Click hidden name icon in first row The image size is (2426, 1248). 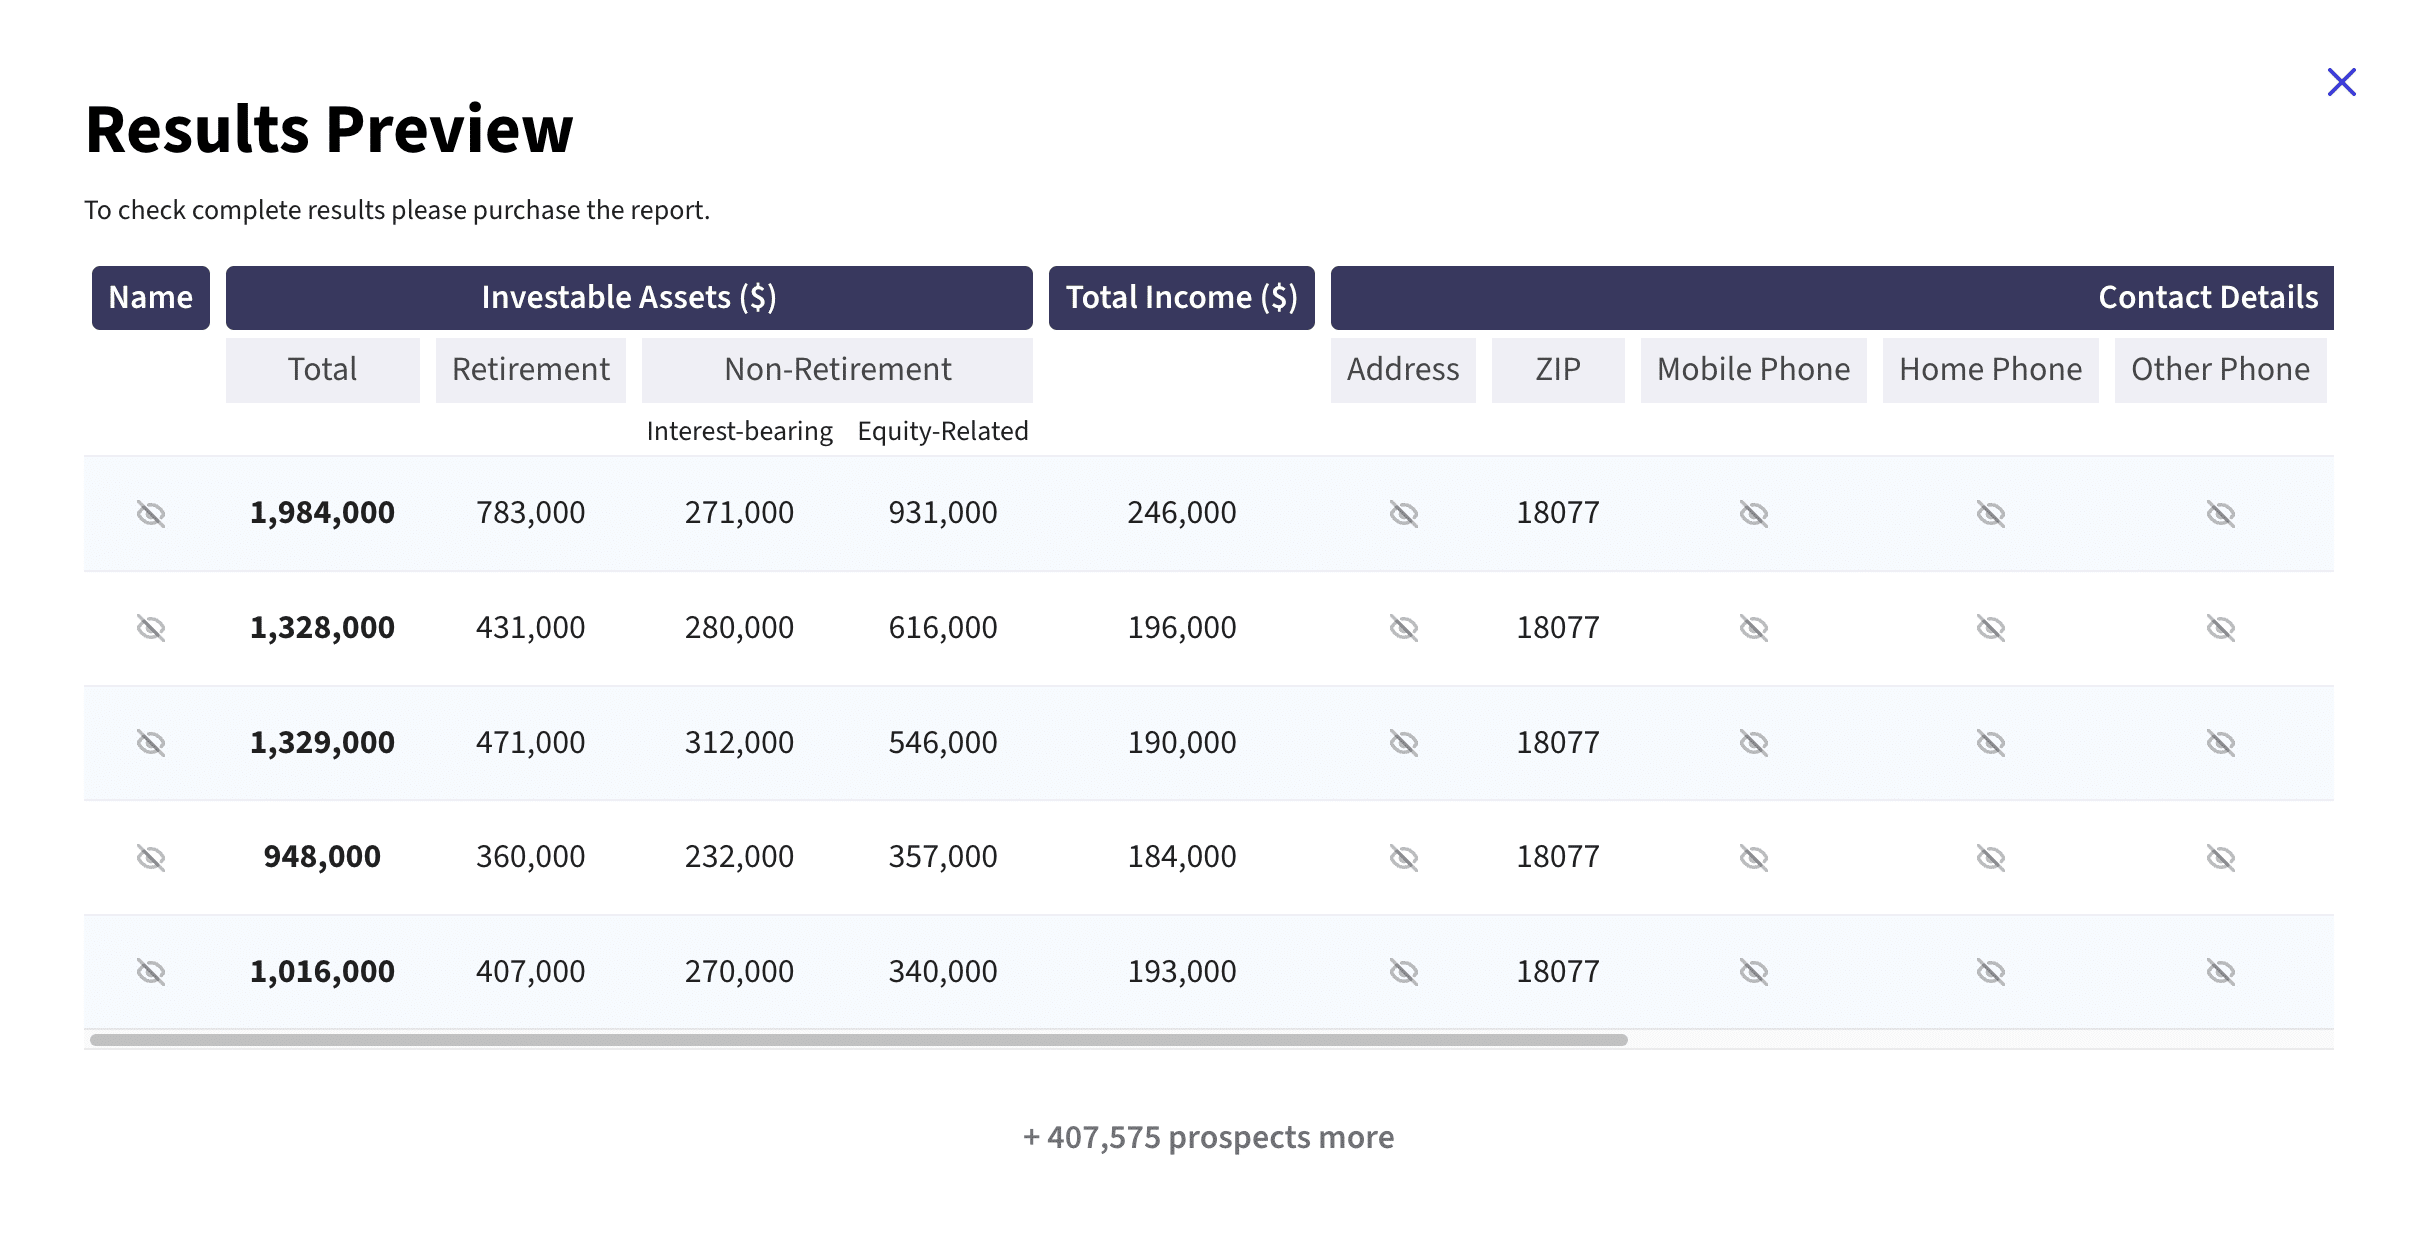151,514
